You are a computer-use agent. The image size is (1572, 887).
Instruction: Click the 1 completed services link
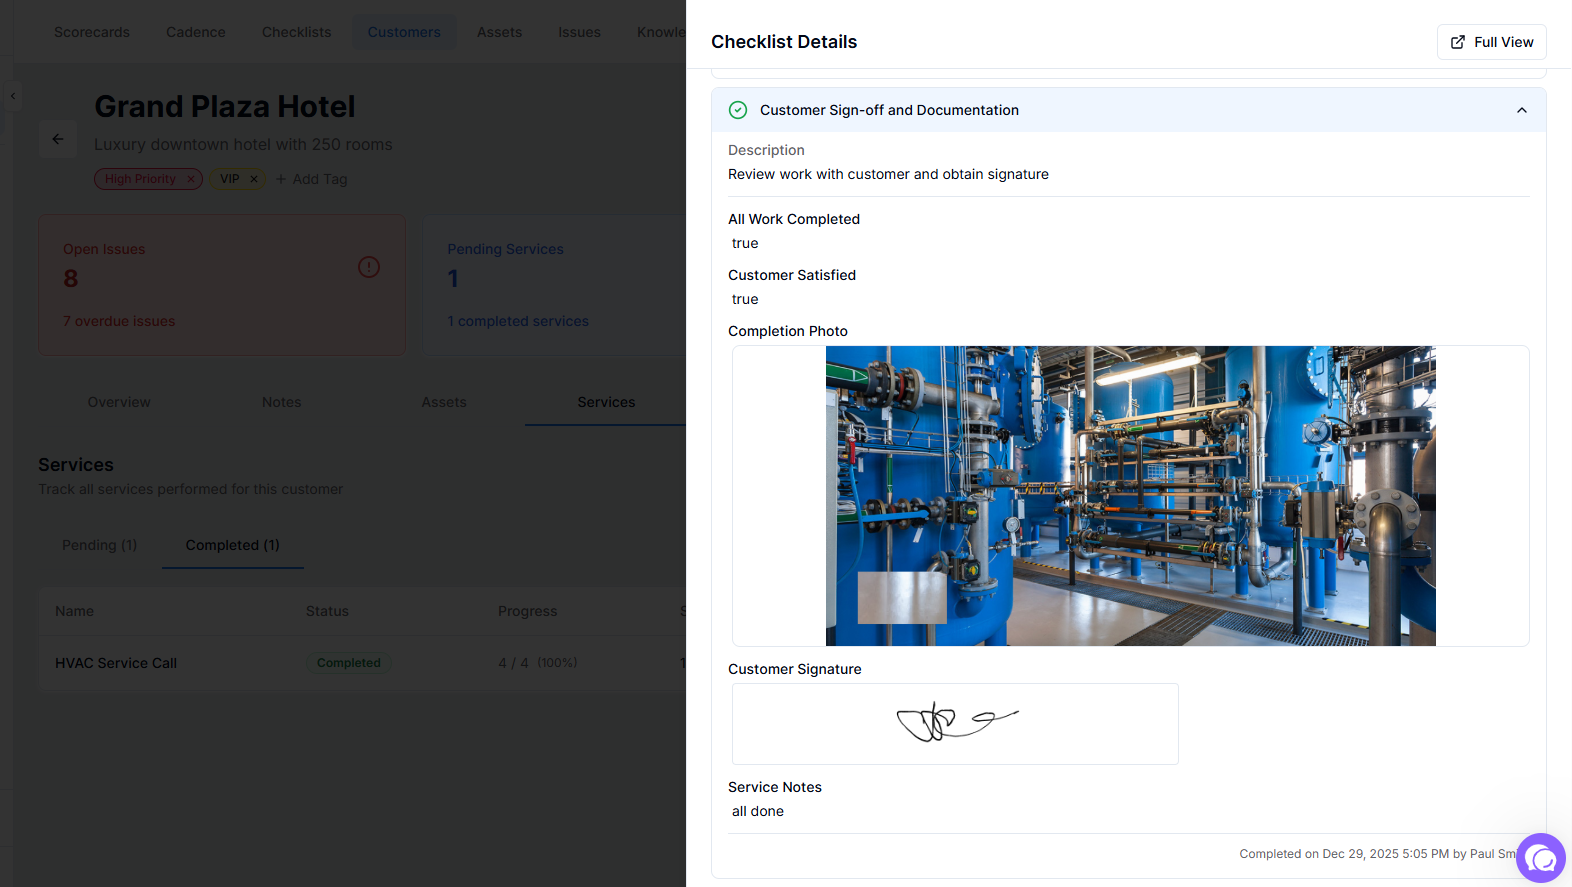pos(518,321)
